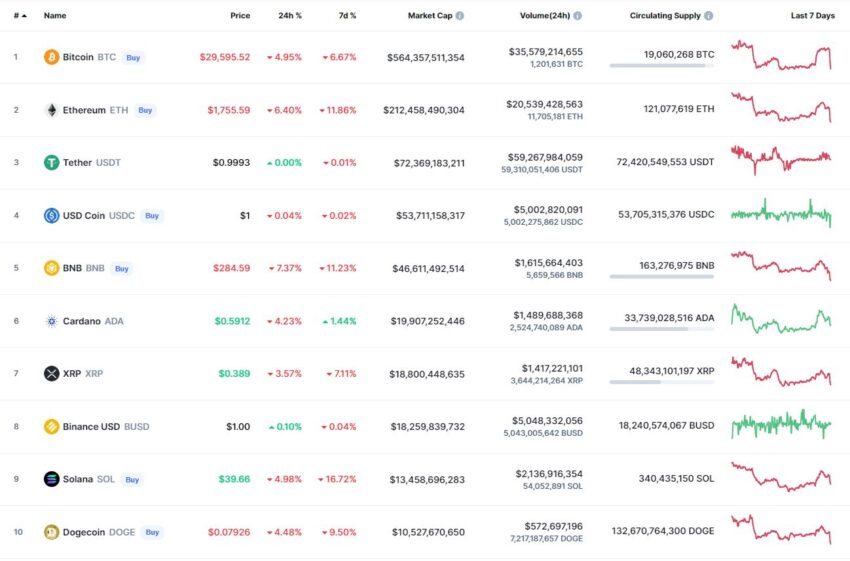
Task: Click the Ethereum diamond logo icon
Action: (51, 110)
